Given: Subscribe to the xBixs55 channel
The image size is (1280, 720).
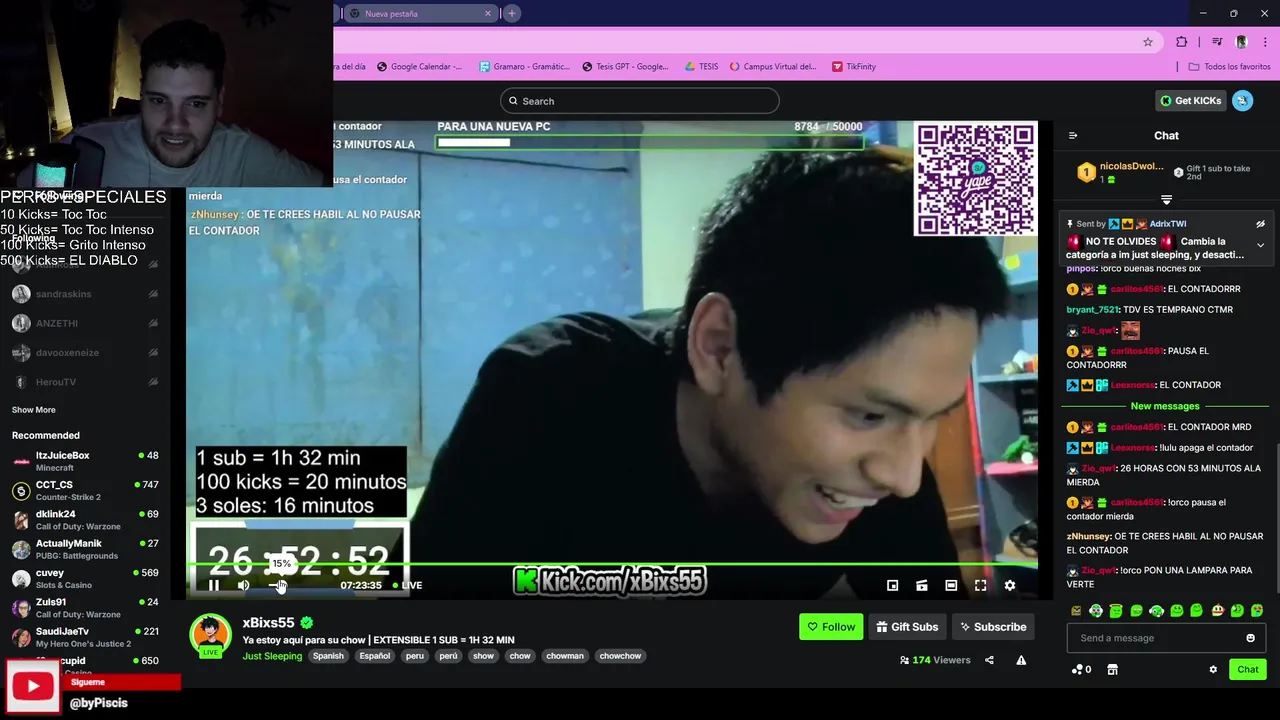Looking at the screenshot, I should pyautogui.click(x=993, y=627).
